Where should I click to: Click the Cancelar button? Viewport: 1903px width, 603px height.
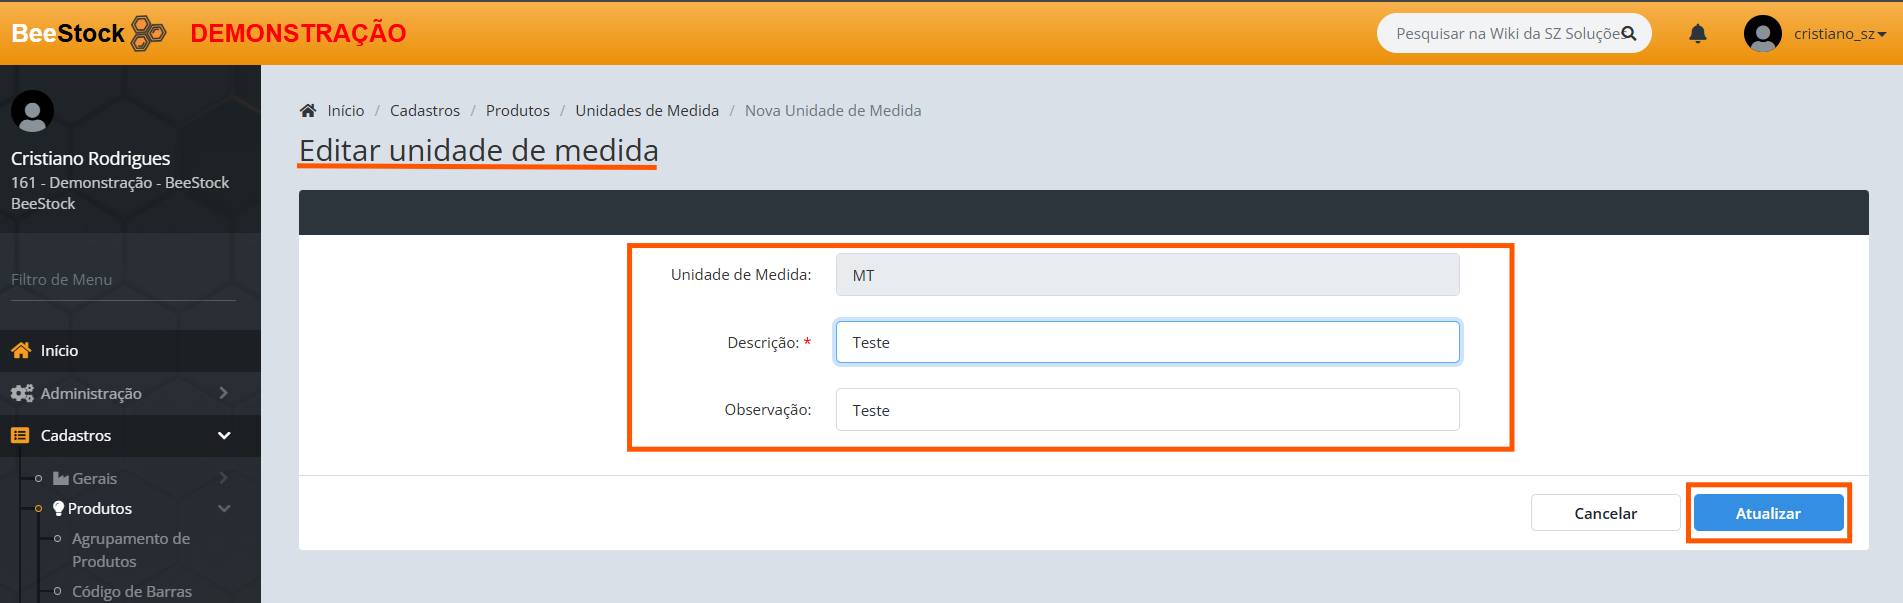(1605, 513)
